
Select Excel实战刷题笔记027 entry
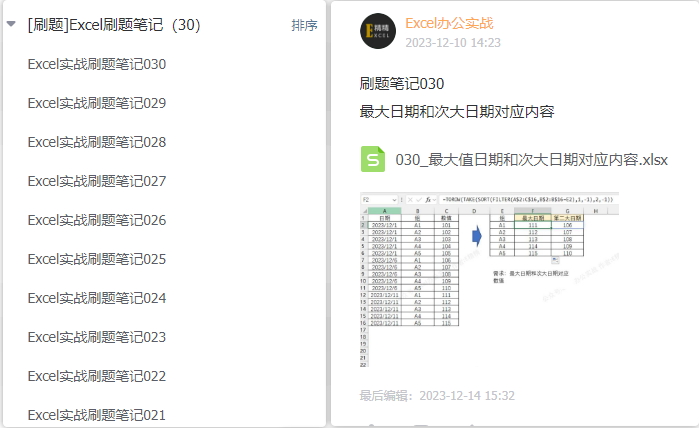point(97,181)
